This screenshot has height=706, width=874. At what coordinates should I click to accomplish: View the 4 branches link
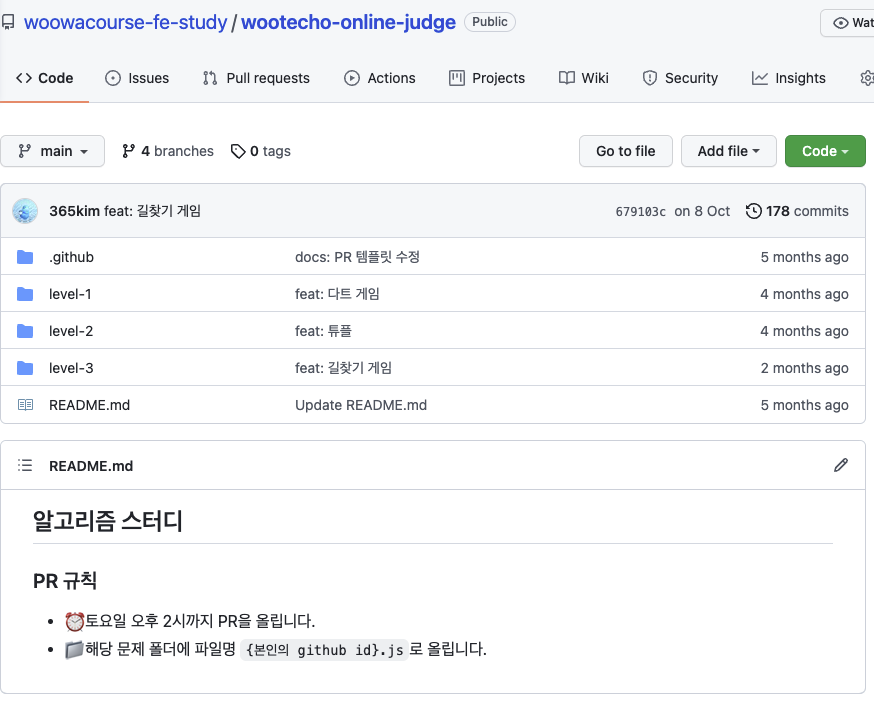click(x=168, y=151)
